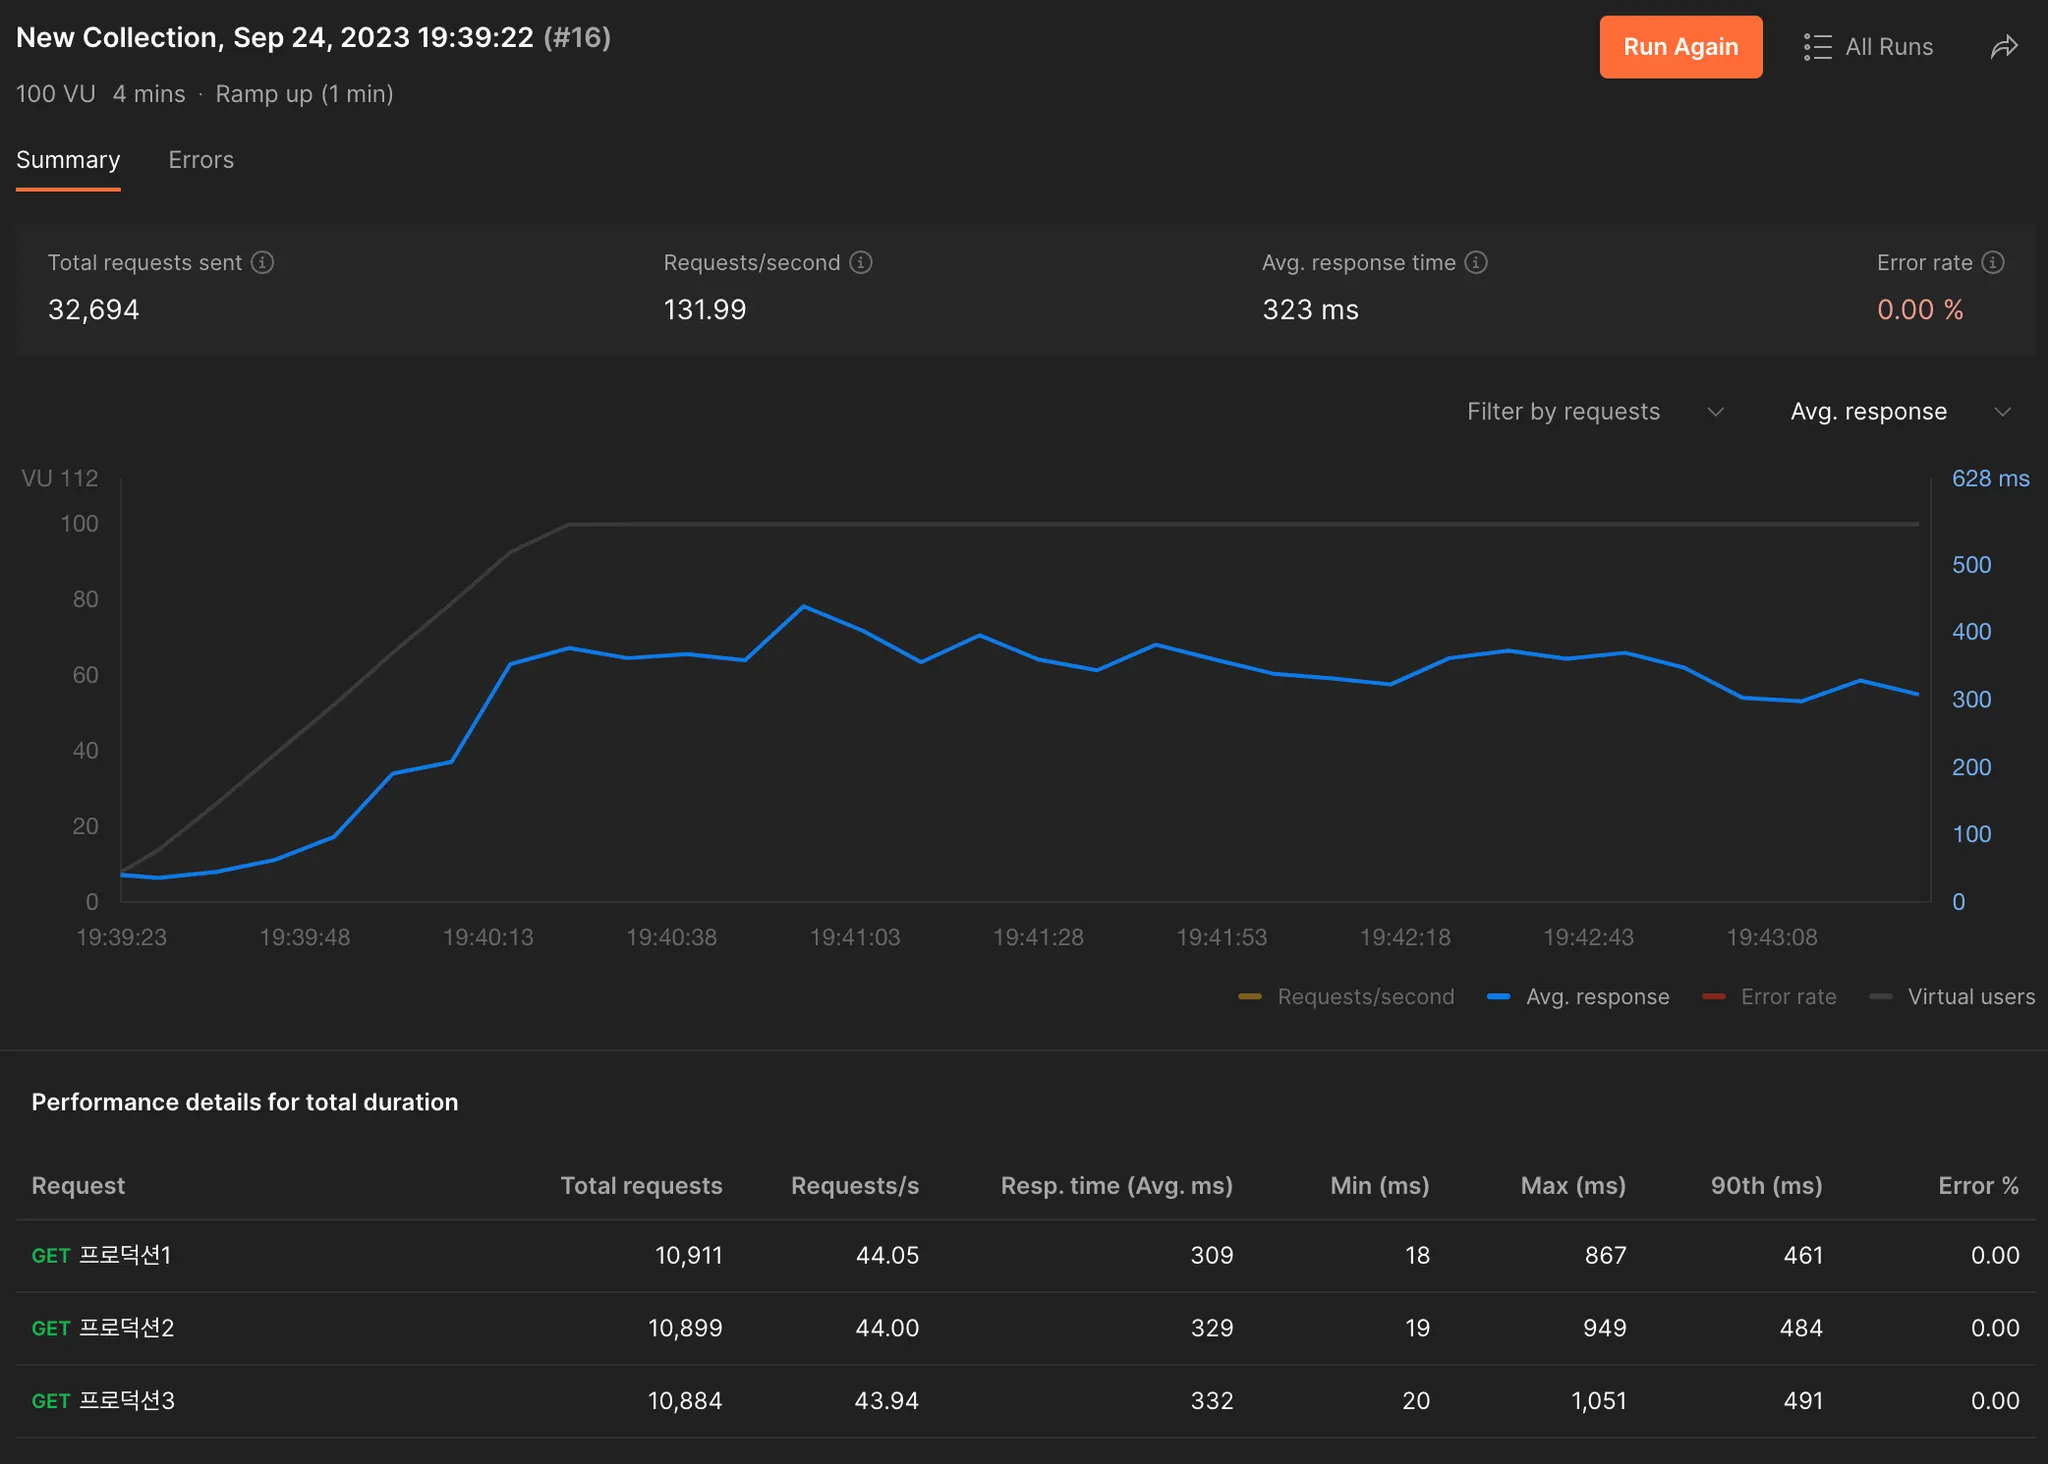This screenshot has width=2048, height=1464.
Task: Switch to the Errors tab
Action: (x=201, y=160)
